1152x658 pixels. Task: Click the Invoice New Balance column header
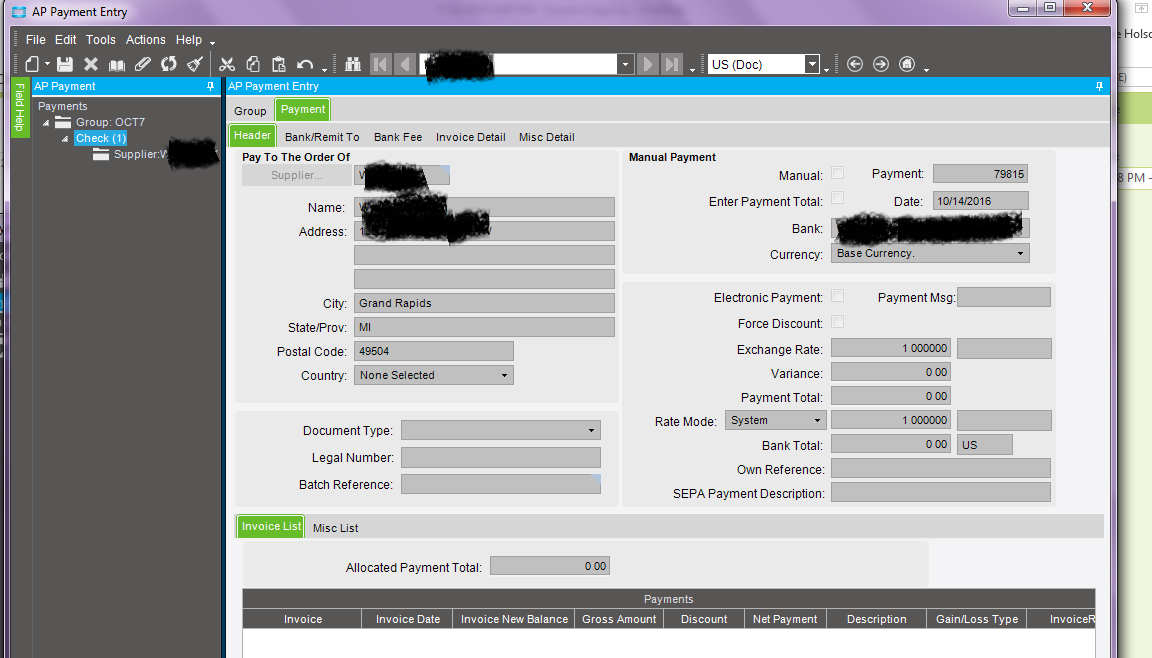tap(514, 619)
